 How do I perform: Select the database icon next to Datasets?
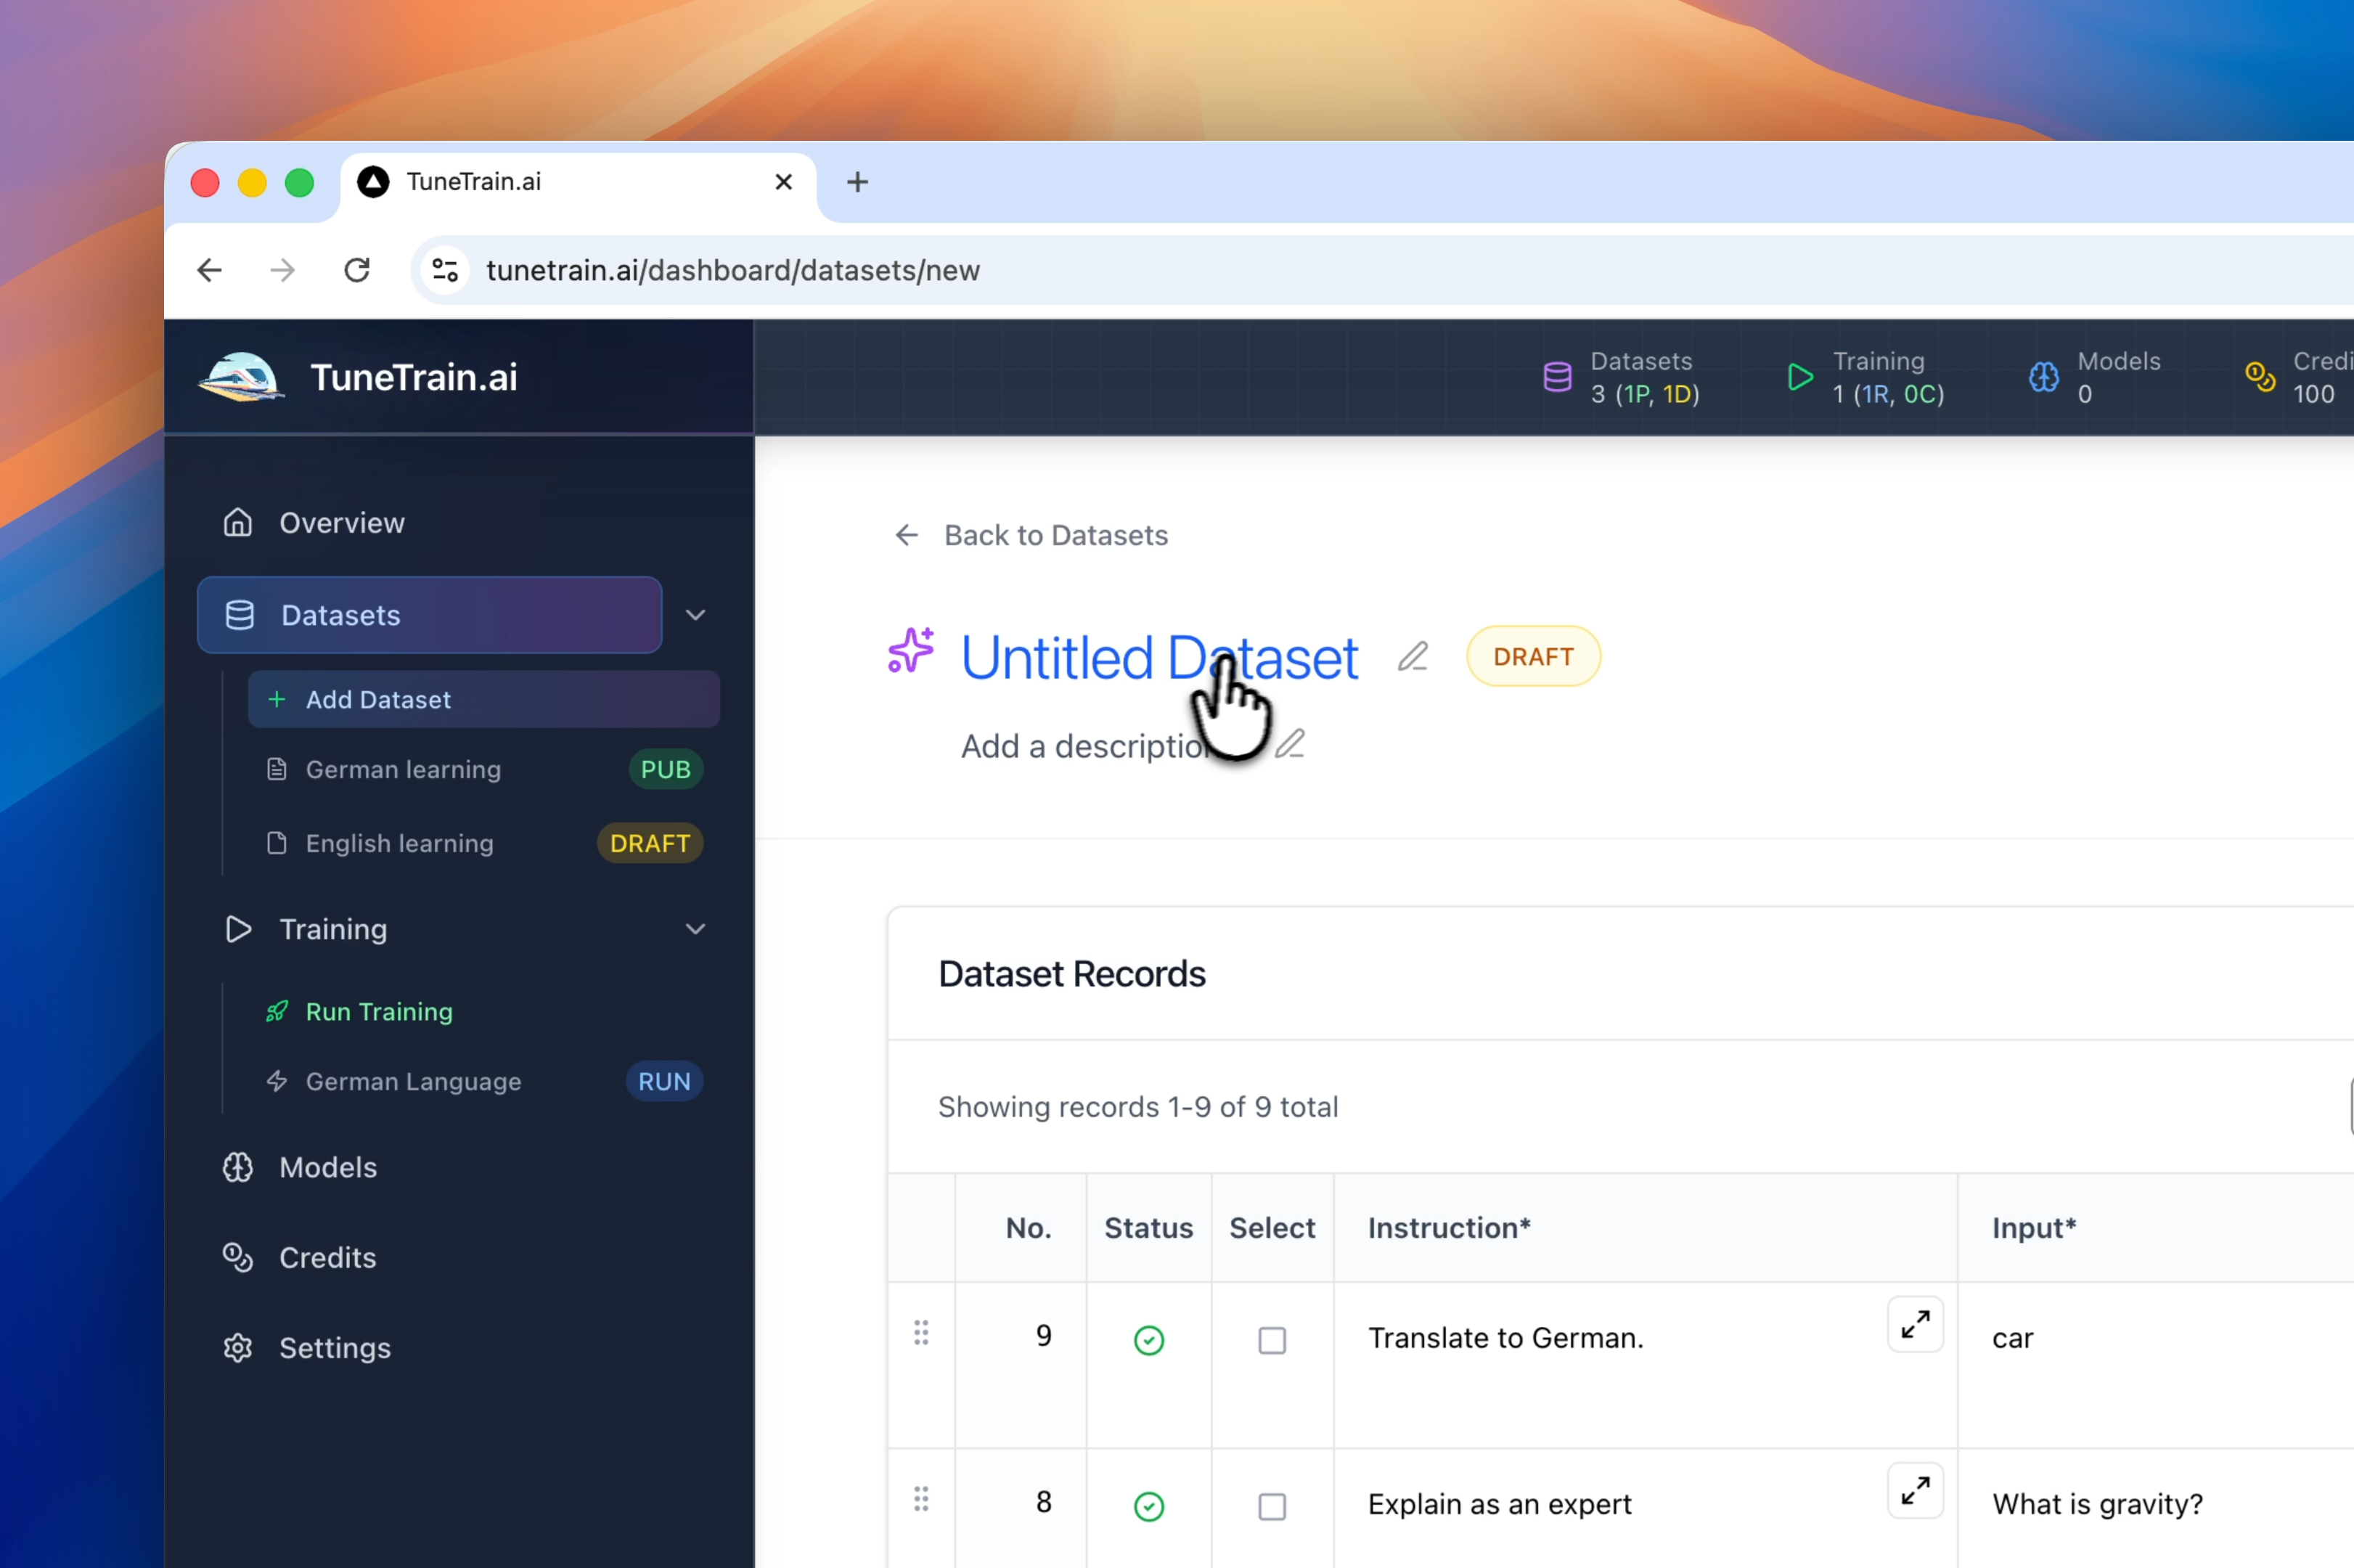[x=239, y=615]
